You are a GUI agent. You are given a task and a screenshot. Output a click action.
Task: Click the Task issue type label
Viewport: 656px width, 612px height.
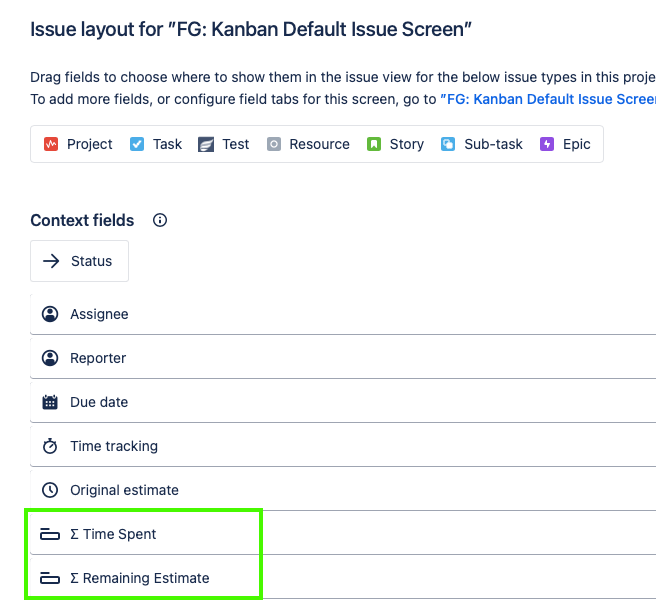point(167,144)
